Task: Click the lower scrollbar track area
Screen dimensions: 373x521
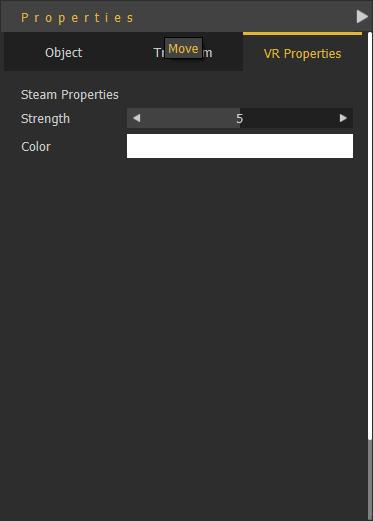Action: (x=369, y=480)
